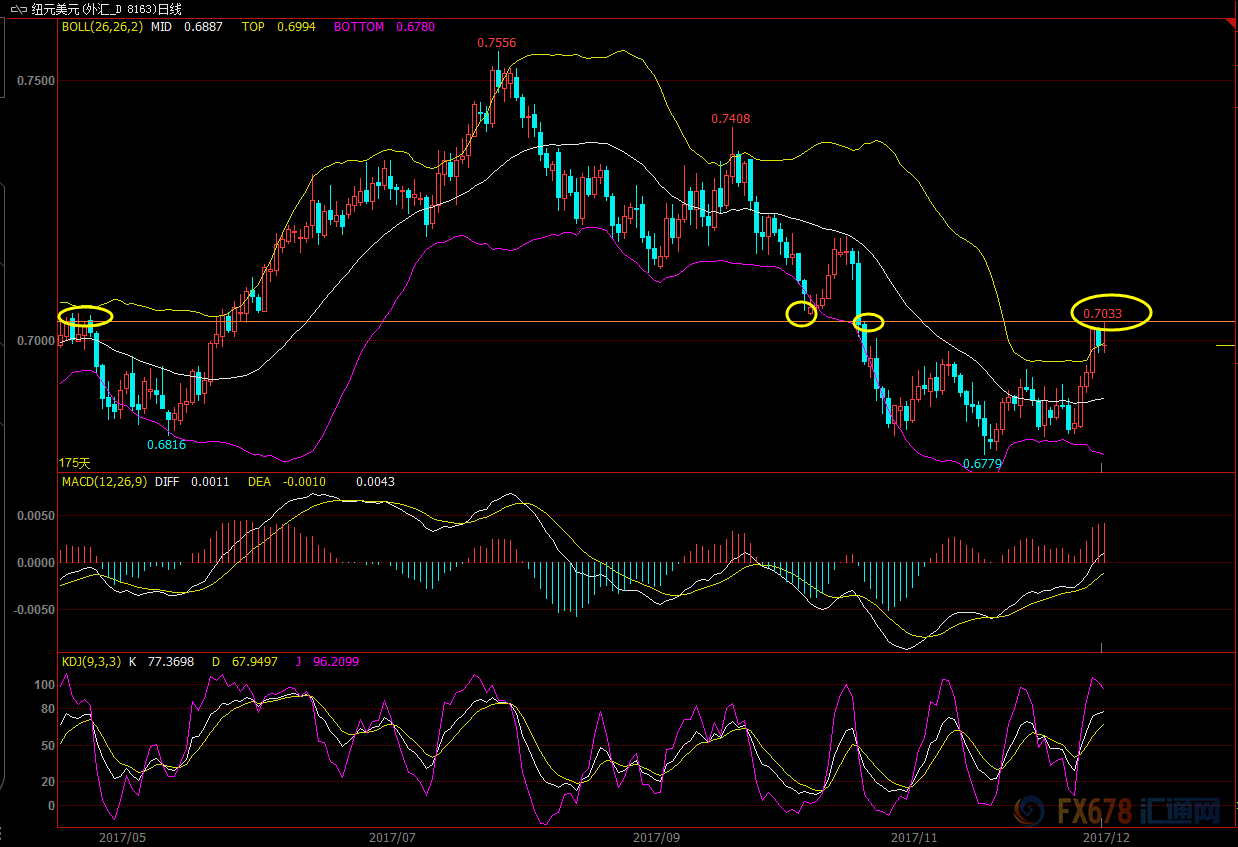
Task: Click the 0.7408 peak price label
Action: click(x=730, y=118)
